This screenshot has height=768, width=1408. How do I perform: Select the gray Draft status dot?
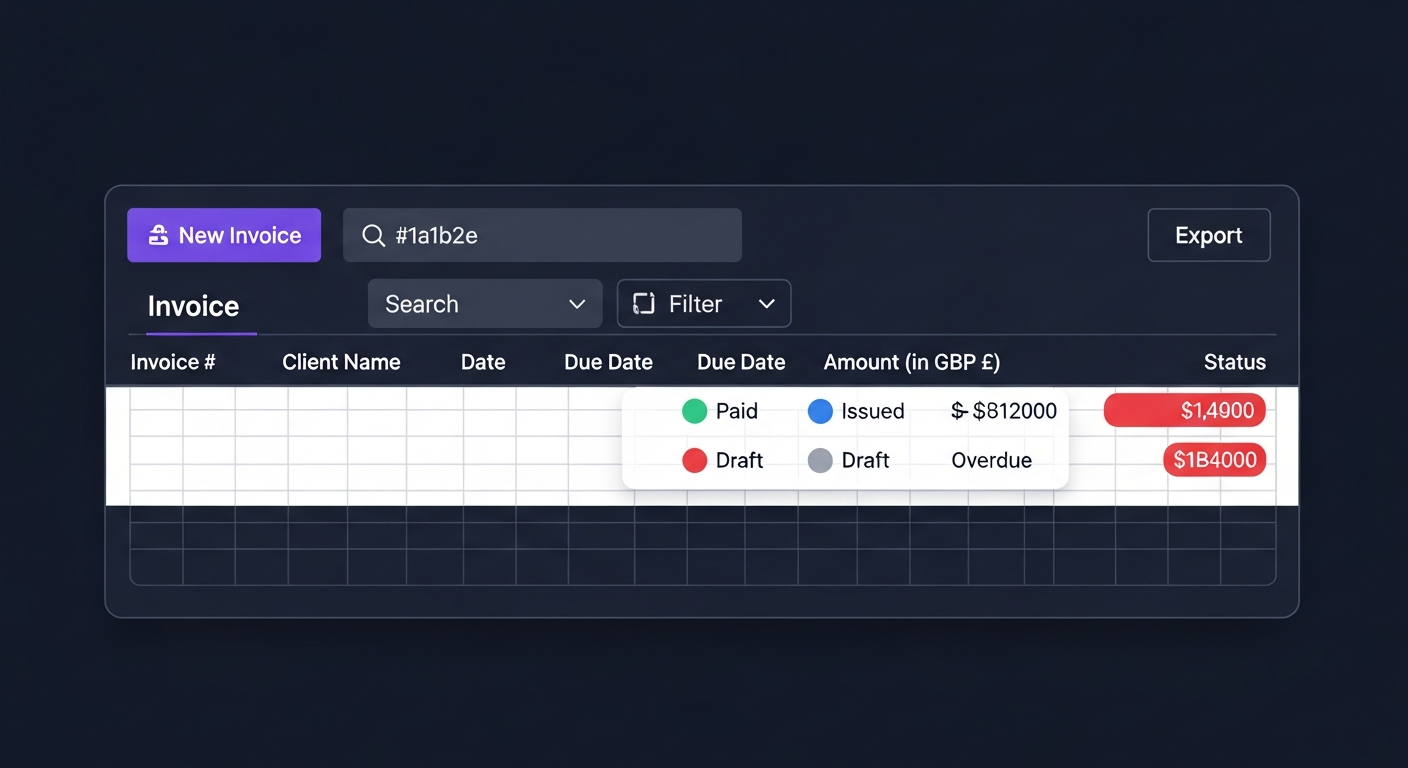(x=821, y=460)
